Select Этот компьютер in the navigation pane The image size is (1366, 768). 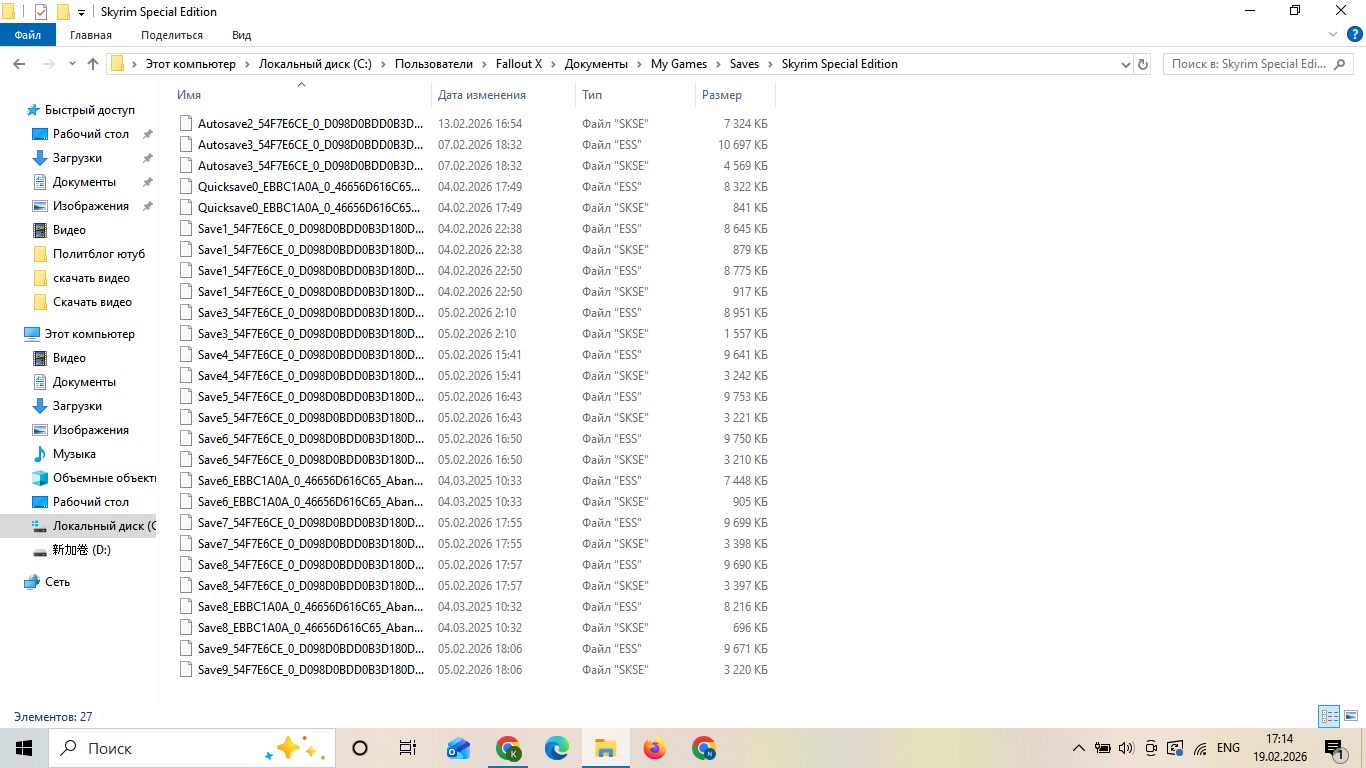pyautogui.click(x=89, y=334)
